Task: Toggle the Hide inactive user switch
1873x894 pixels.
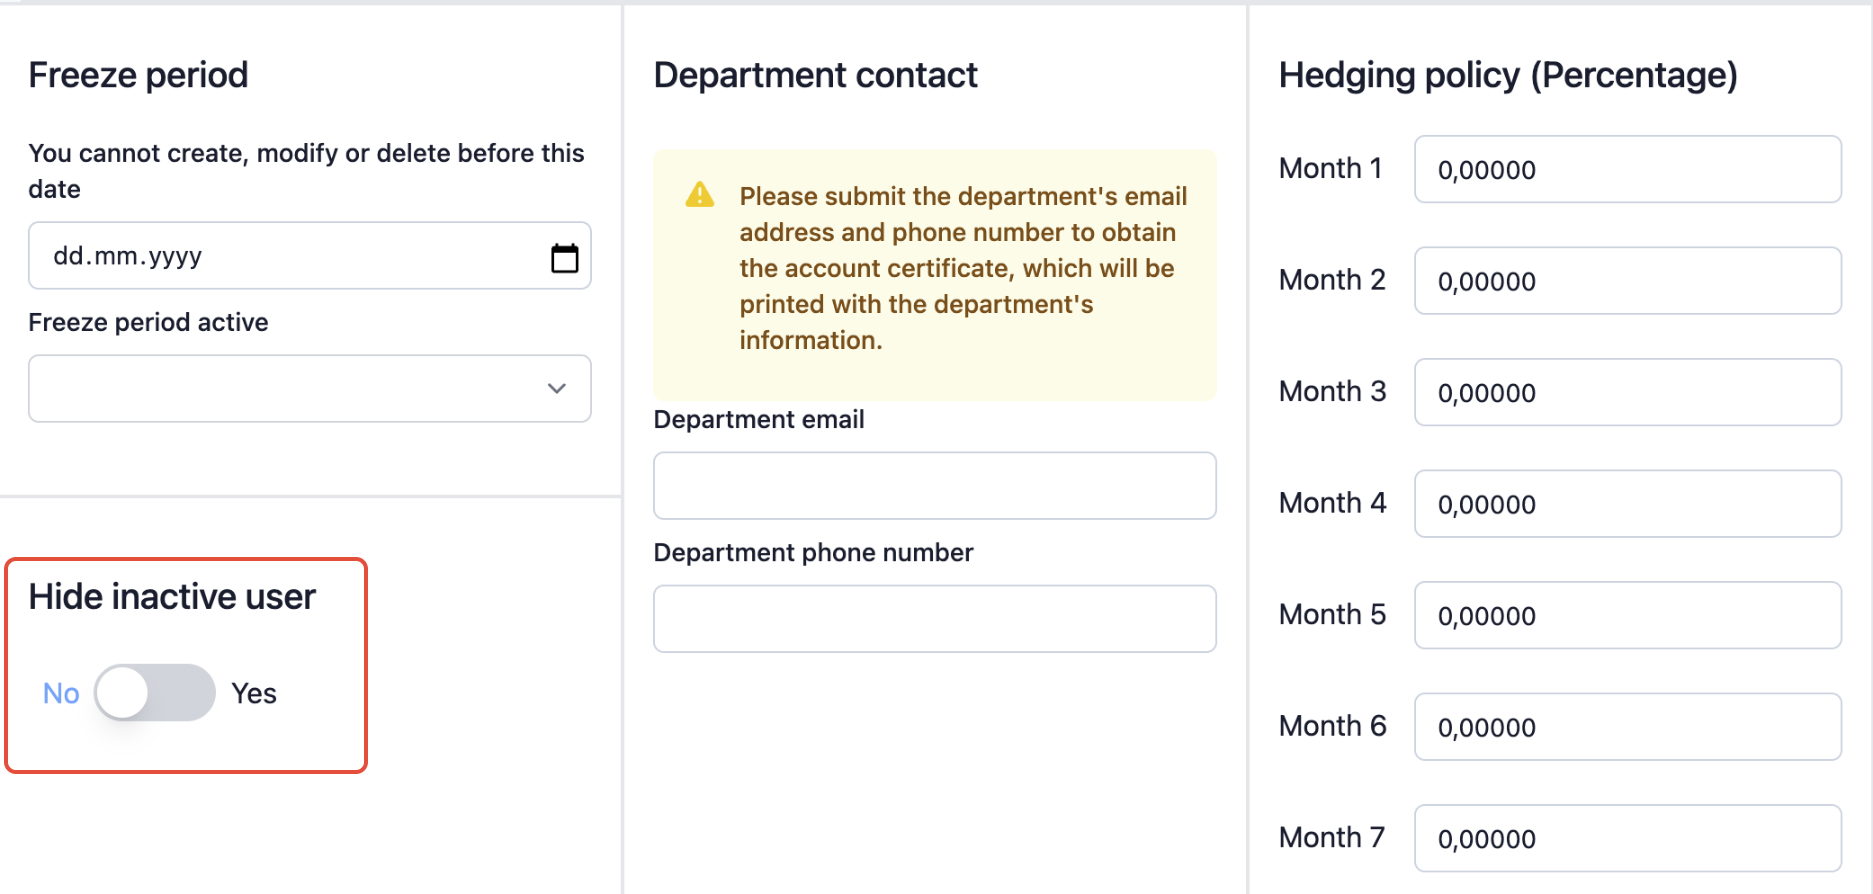Action: point(155,693)
